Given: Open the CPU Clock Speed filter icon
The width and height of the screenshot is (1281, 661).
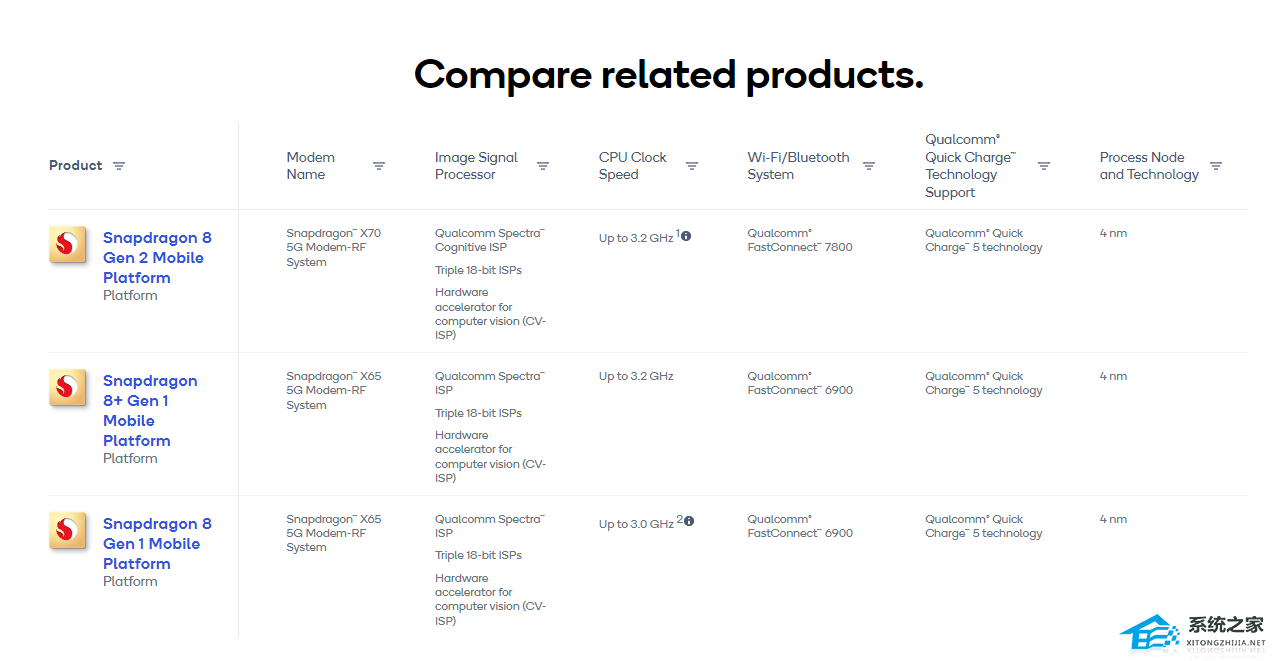Looking at the screenshot, I should coord(692,166).
